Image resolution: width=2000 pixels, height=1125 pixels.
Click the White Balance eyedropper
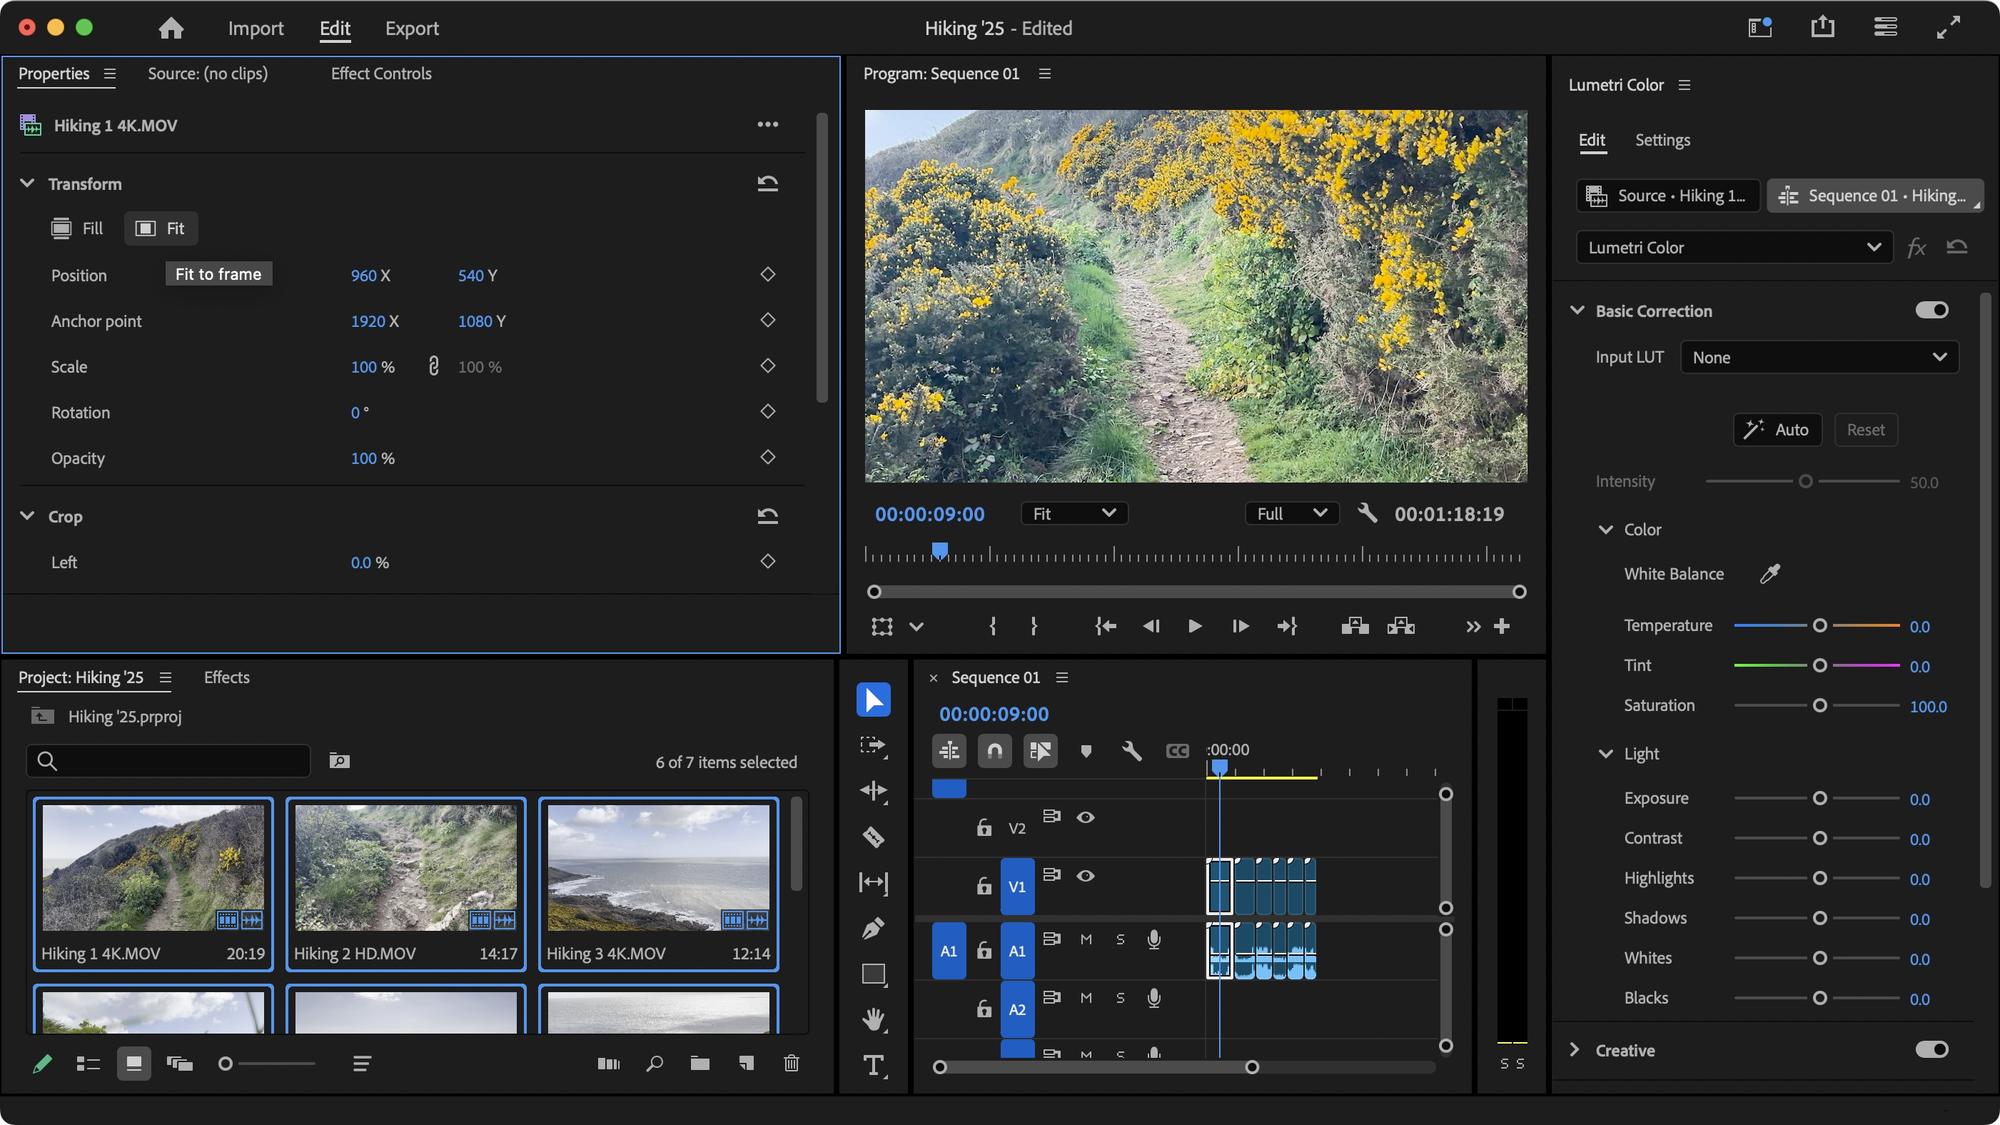pos(1769,573)
